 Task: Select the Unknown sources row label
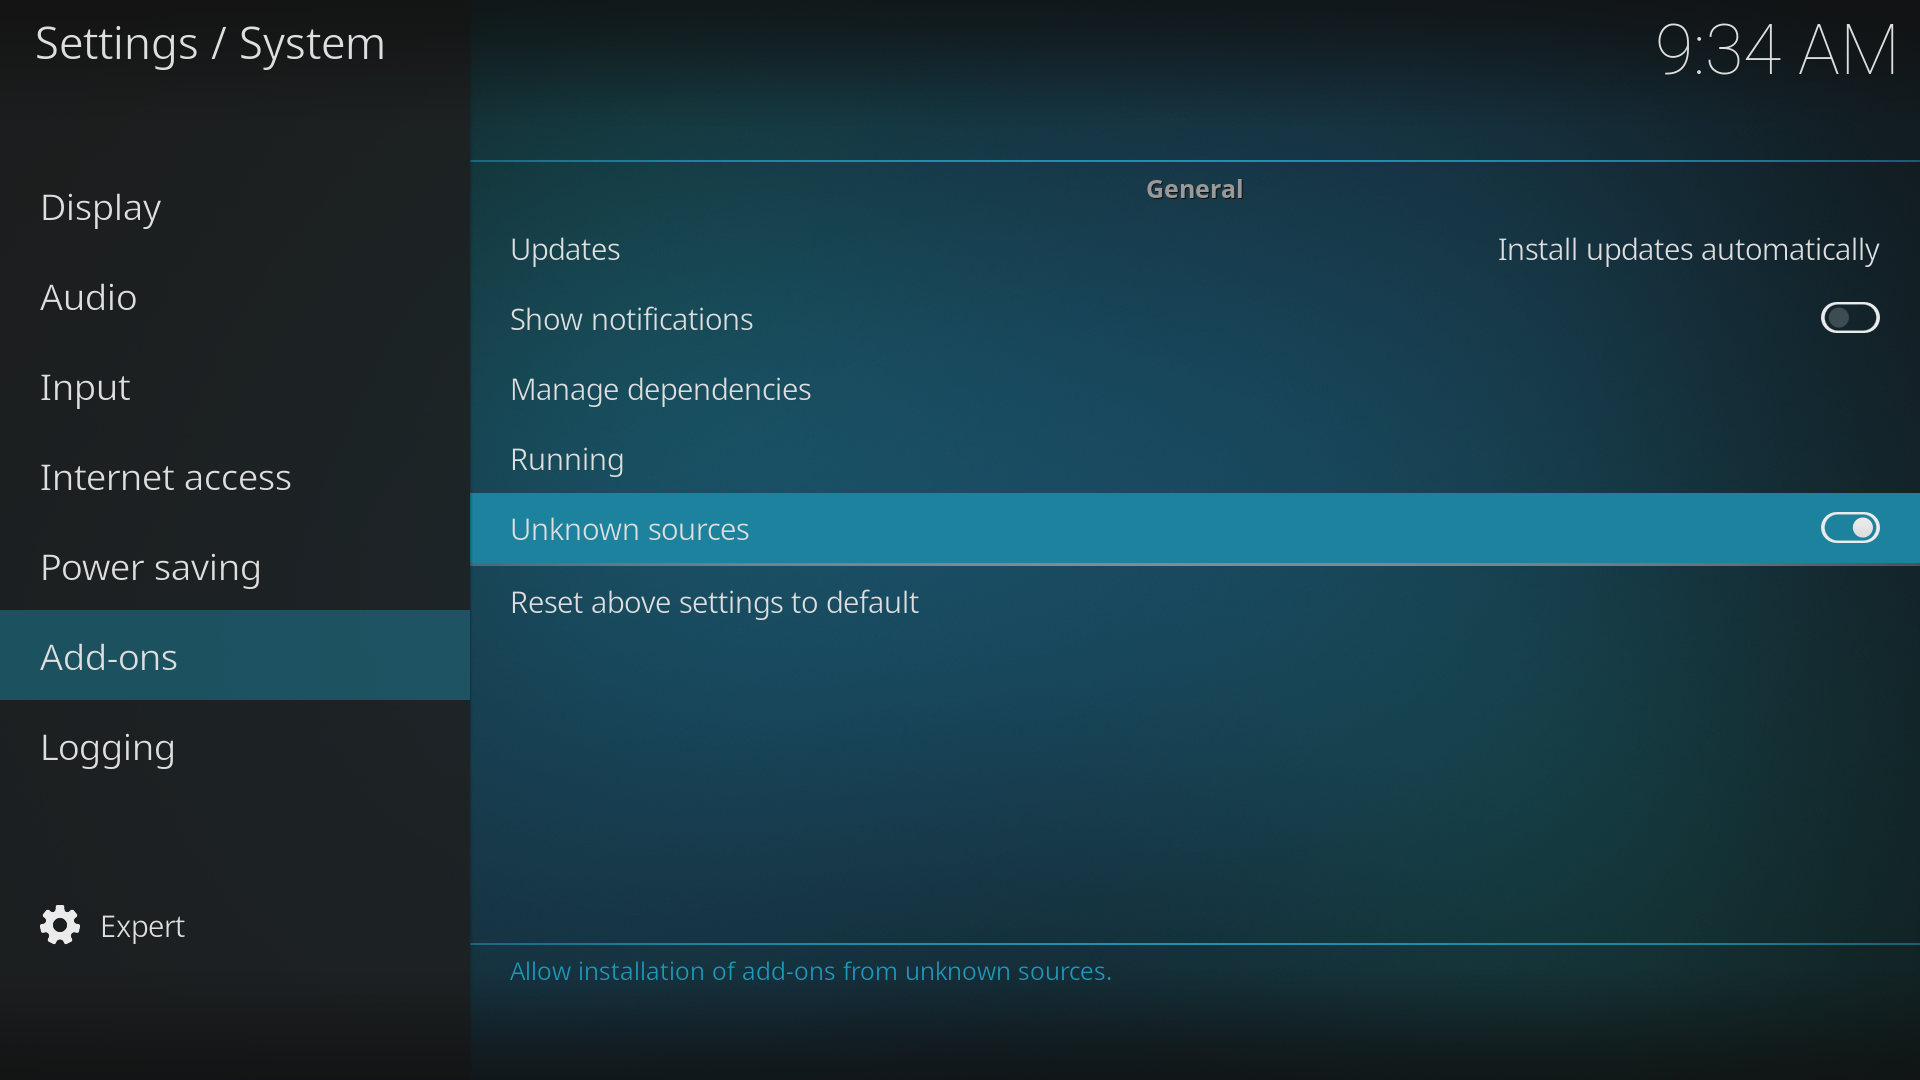[x=629, y=529]
